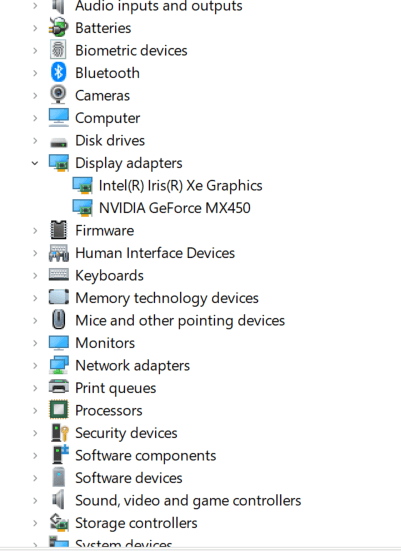Select the Audio inputs and outputs label
The height and width of the screenshot is (551, 401).
click(159, 6)
